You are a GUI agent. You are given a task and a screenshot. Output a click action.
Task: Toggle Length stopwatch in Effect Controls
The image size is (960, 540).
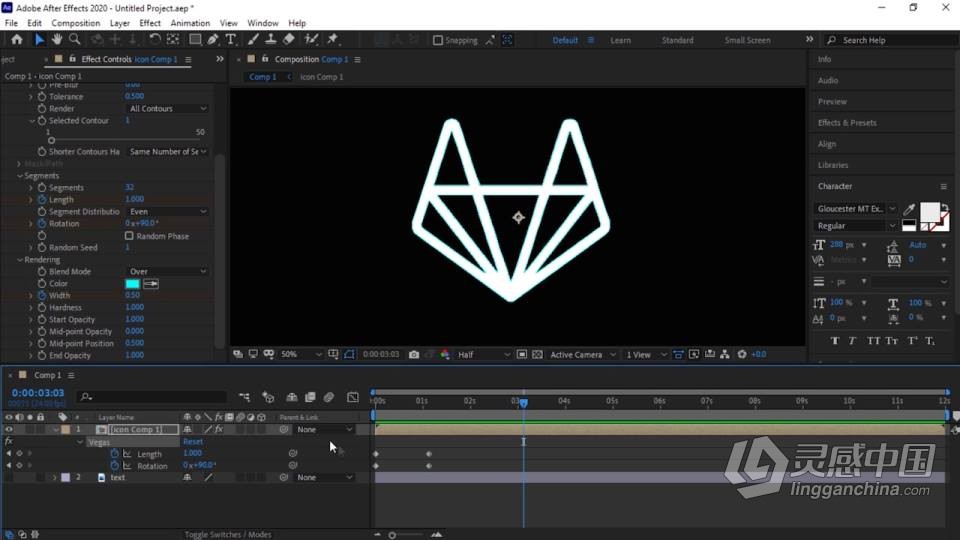click(x=42, y=200)
